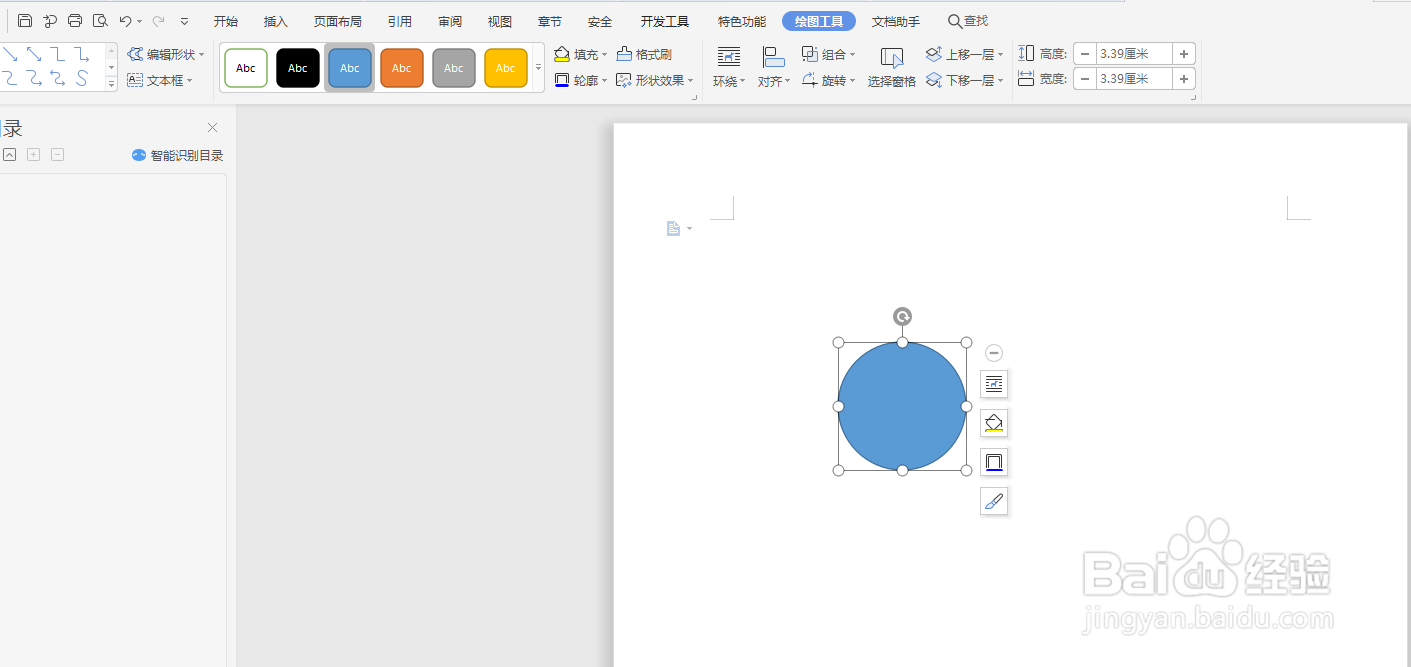This screenshot has width=1411, height=667.
Task: Increase shape height with the plus stepper
Action: click(1184, 53)
